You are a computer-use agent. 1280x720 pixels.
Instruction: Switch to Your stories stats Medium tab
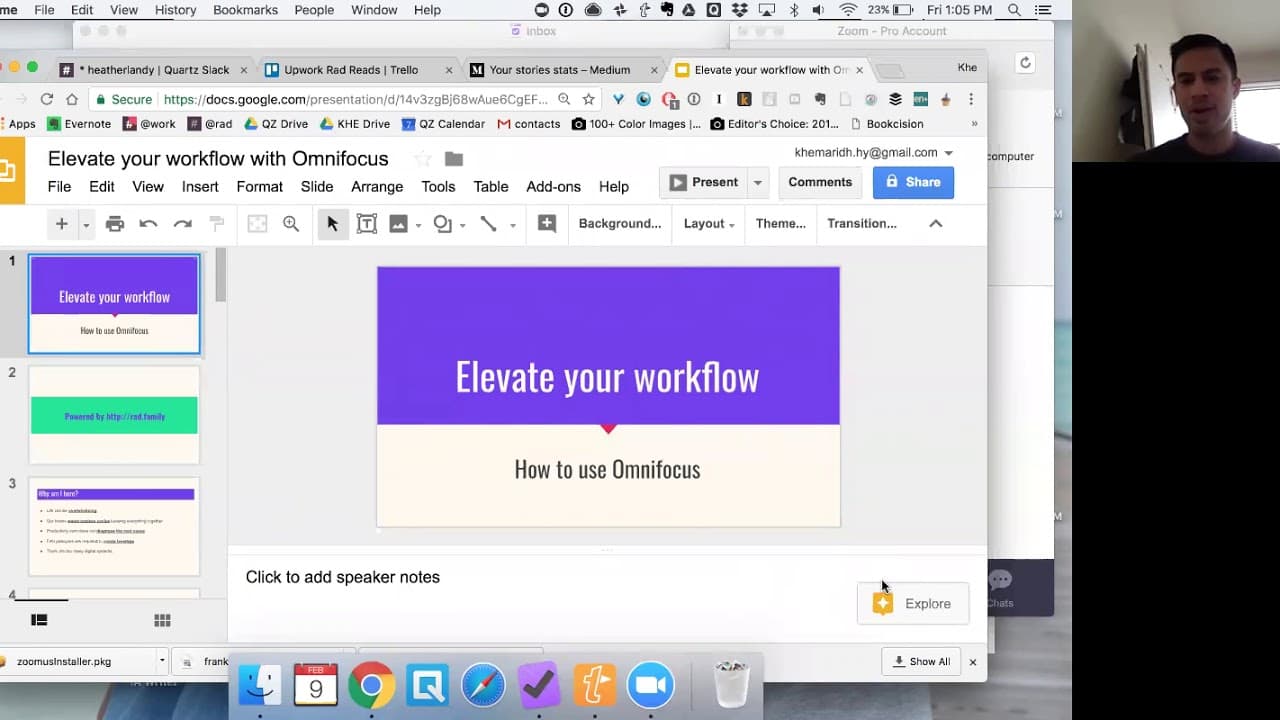pos(560,70)
